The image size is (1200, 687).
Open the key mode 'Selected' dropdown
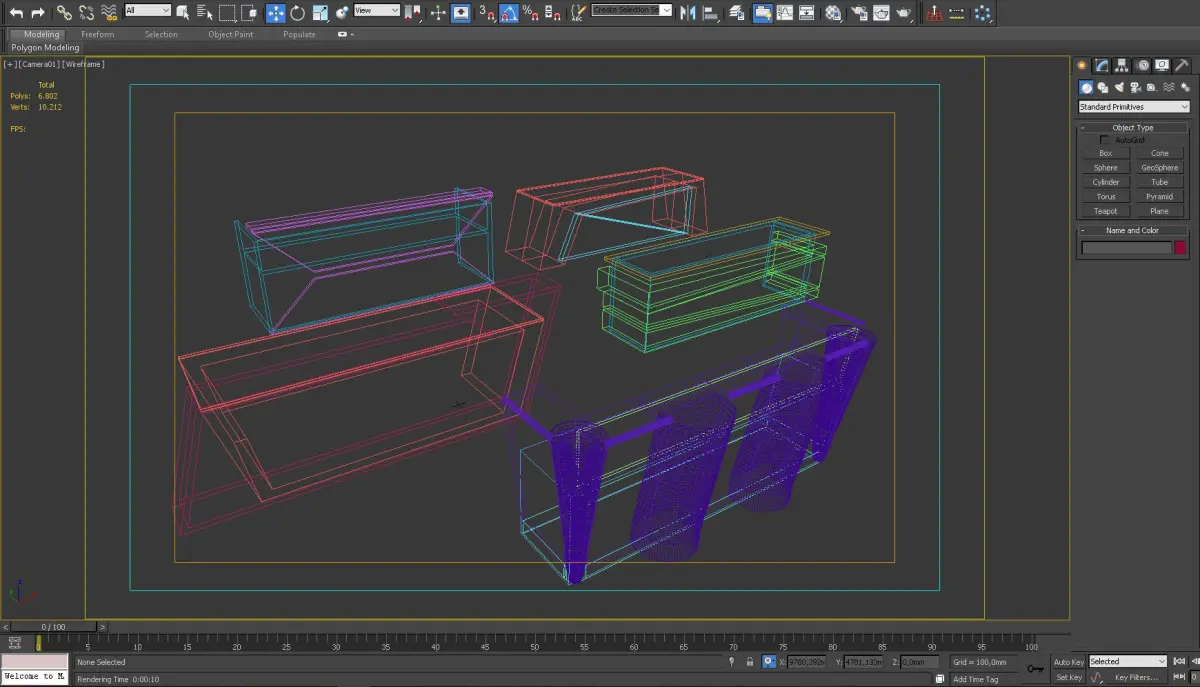coord(1127,661)
